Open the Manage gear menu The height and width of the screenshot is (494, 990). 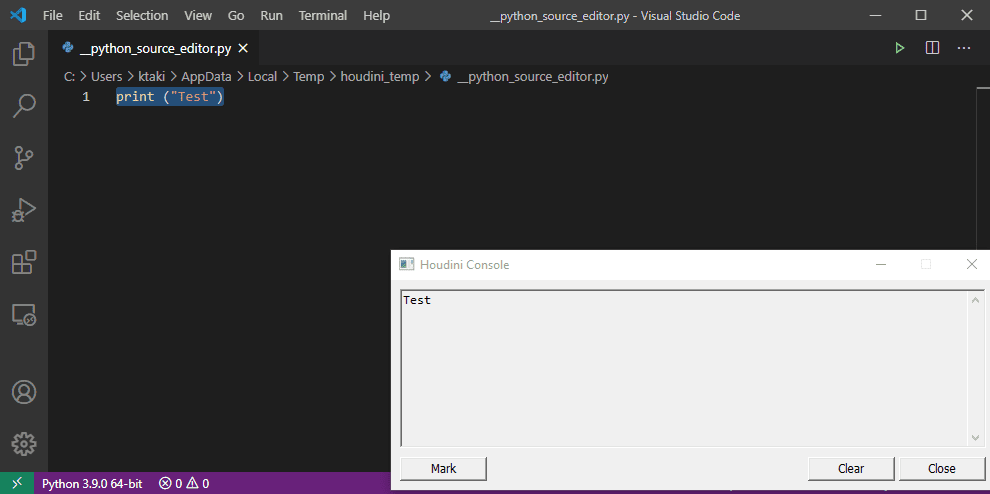coord(24,444)
